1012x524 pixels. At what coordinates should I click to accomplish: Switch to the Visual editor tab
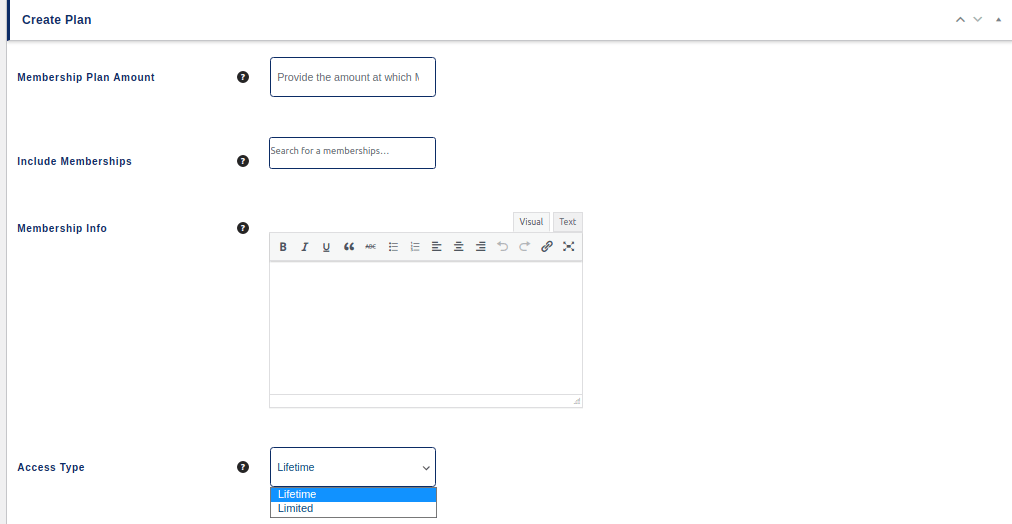pos(531,222)
